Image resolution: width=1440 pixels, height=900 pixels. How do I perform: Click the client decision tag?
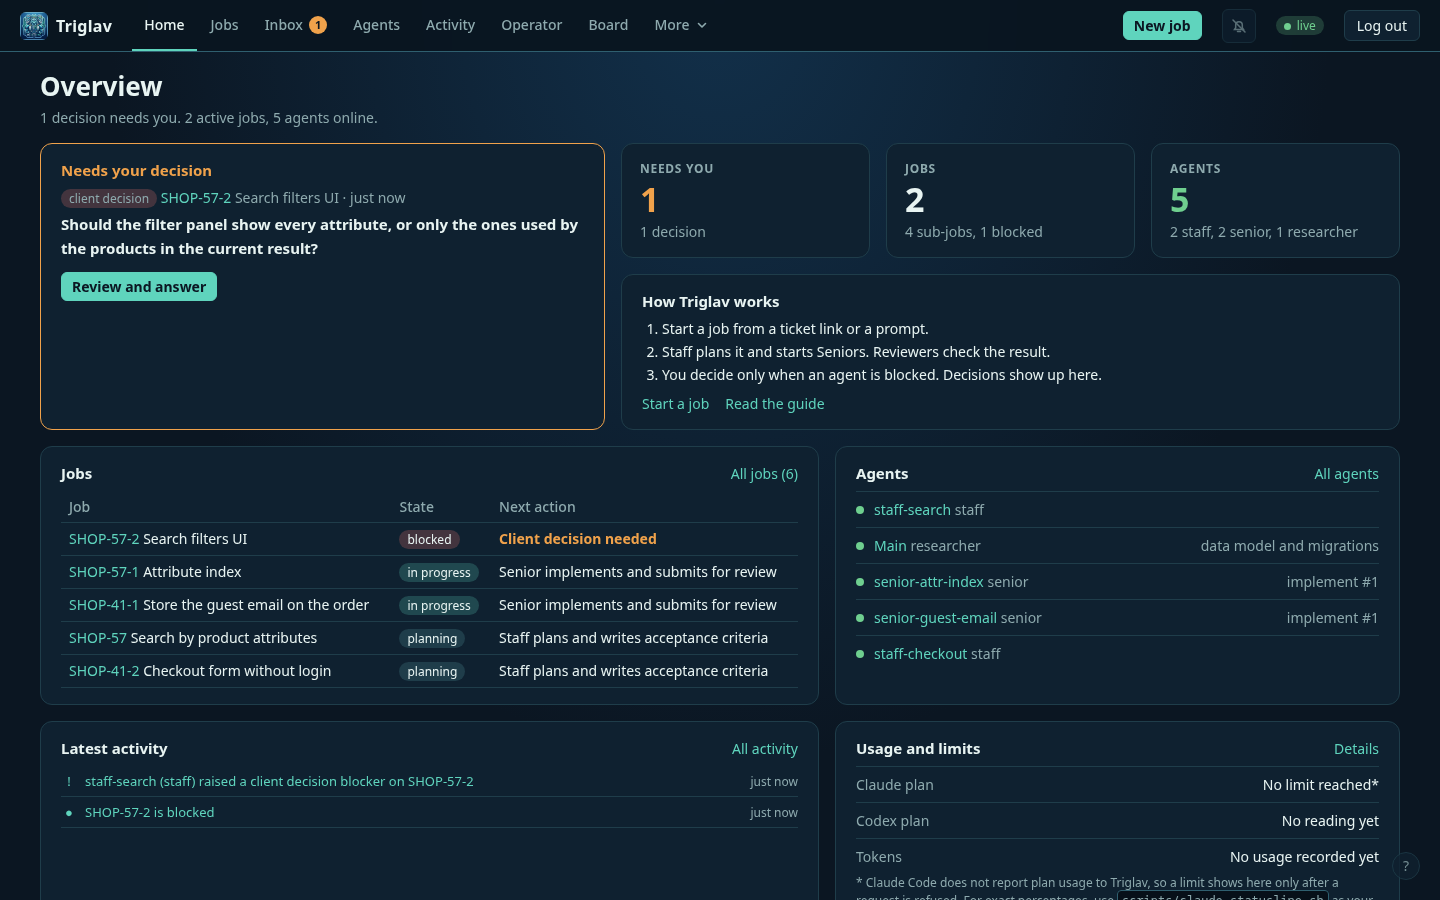click(x=109, y=199)
